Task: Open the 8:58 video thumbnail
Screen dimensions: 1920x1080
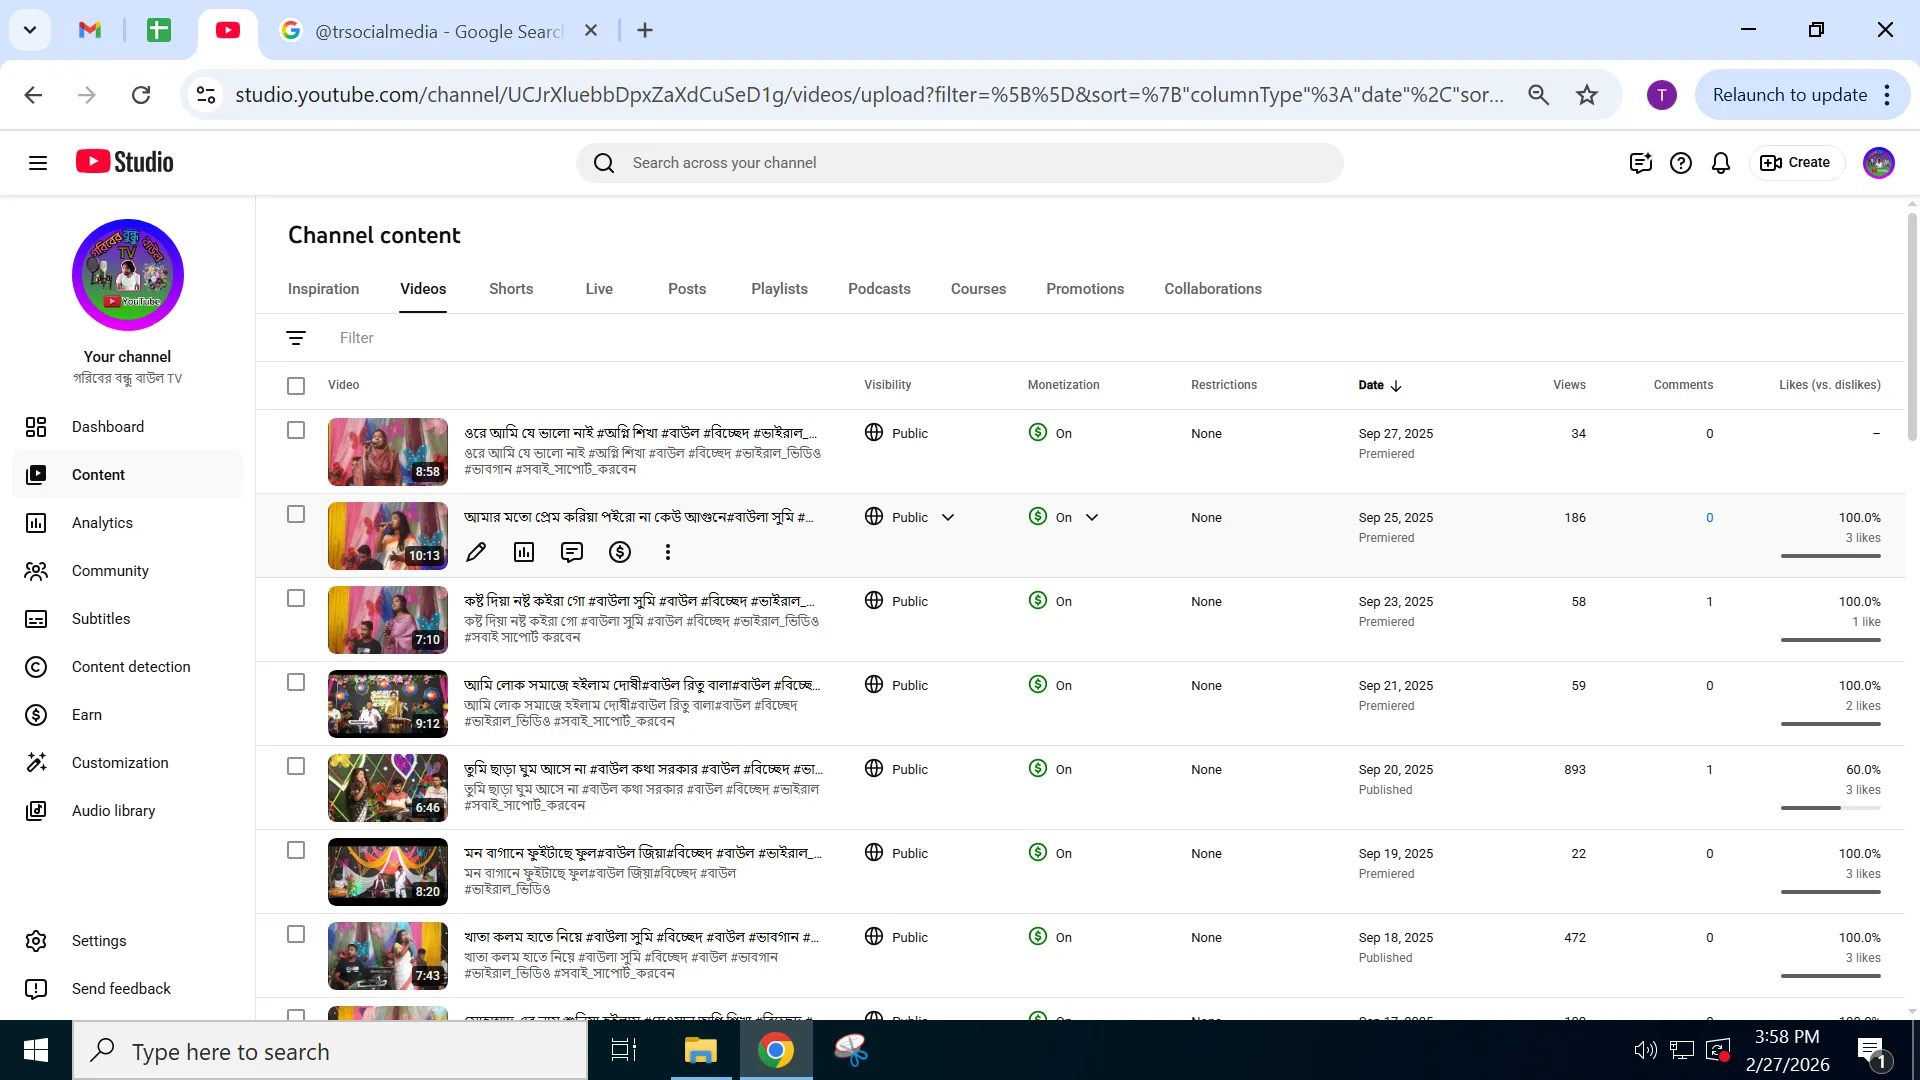Action: 388,452
